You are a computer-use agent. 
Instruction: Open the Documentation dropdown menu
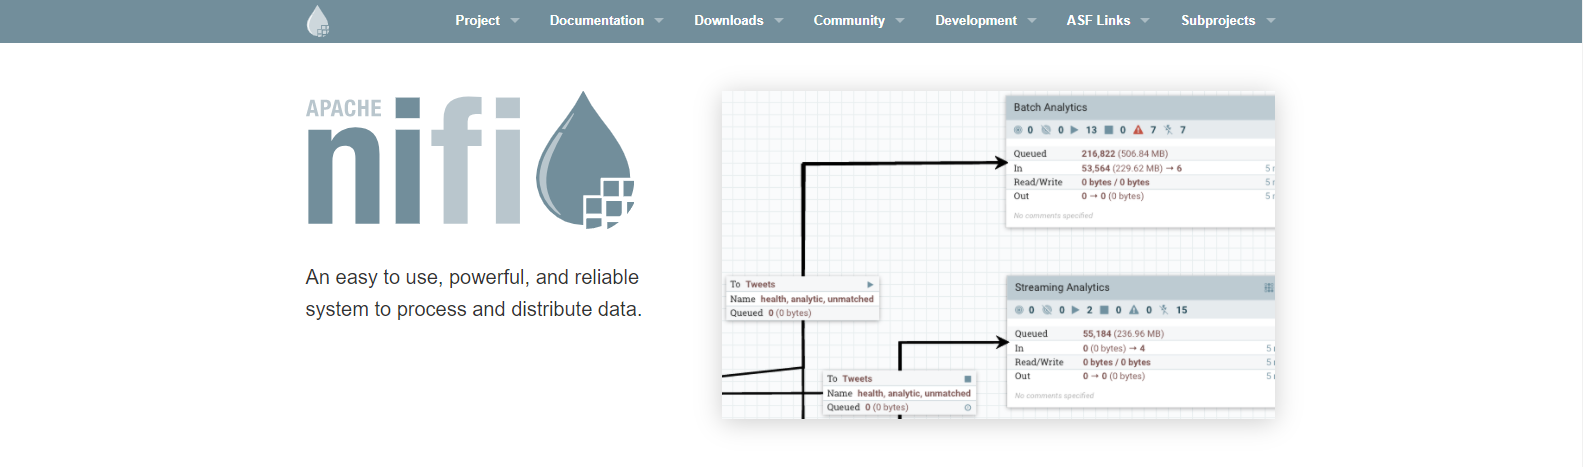[x=606, y=20]
